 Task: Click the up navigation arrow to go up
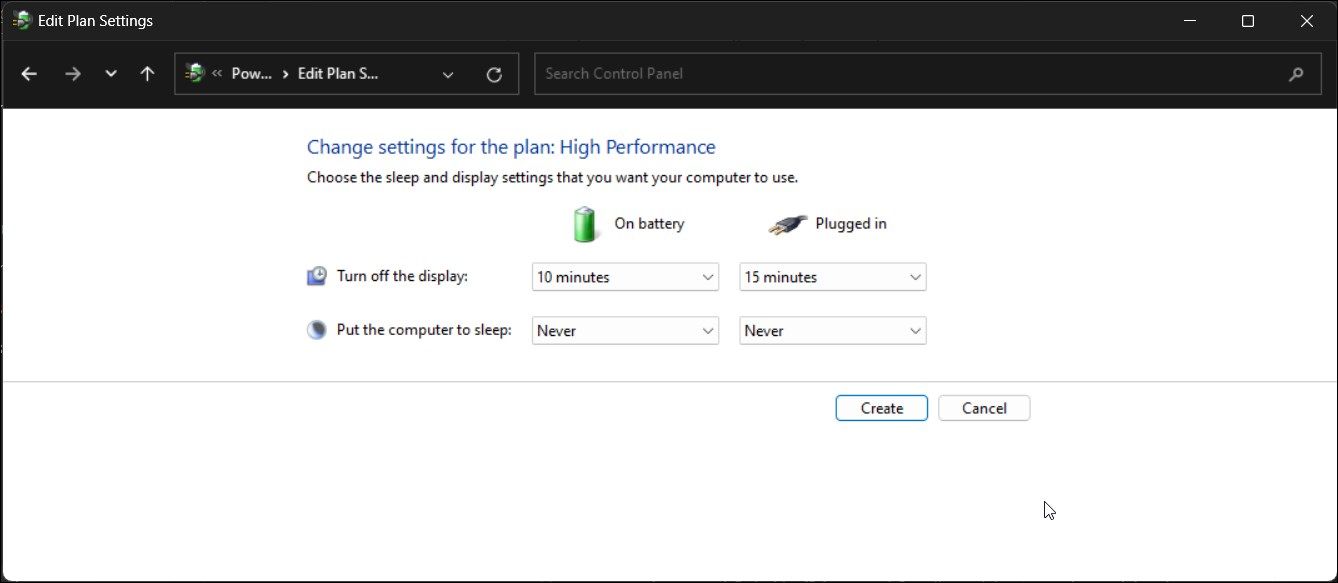147,73
